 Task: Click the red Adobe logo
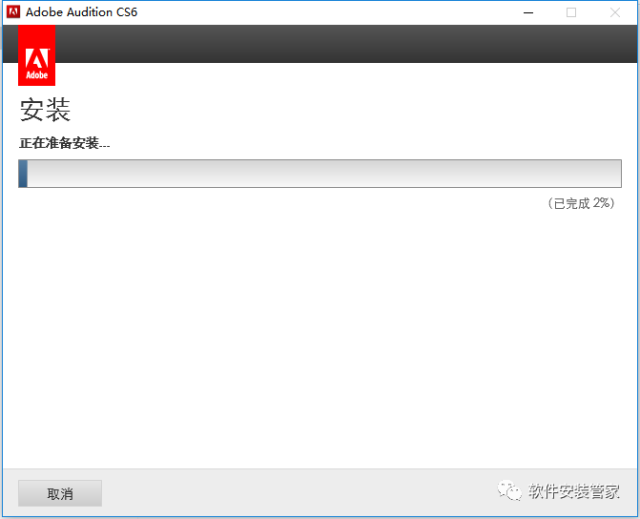click(36, 55)
